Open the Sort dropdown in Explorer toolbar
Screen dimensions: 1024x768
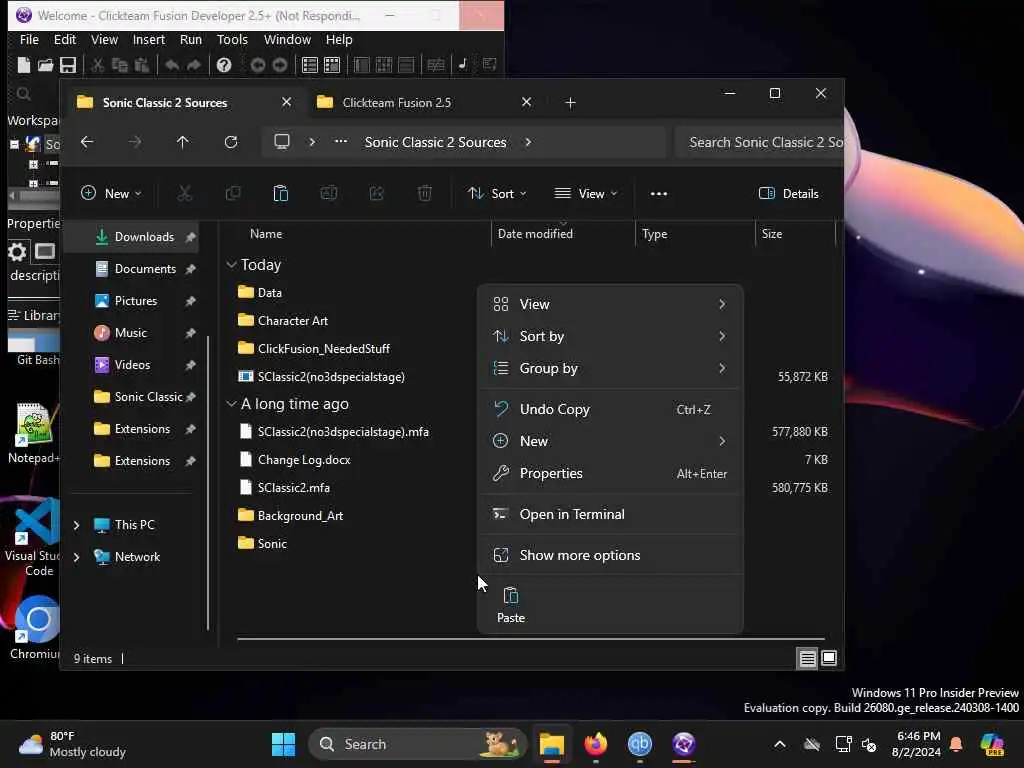pyautogui.click(x=497, y=193)
